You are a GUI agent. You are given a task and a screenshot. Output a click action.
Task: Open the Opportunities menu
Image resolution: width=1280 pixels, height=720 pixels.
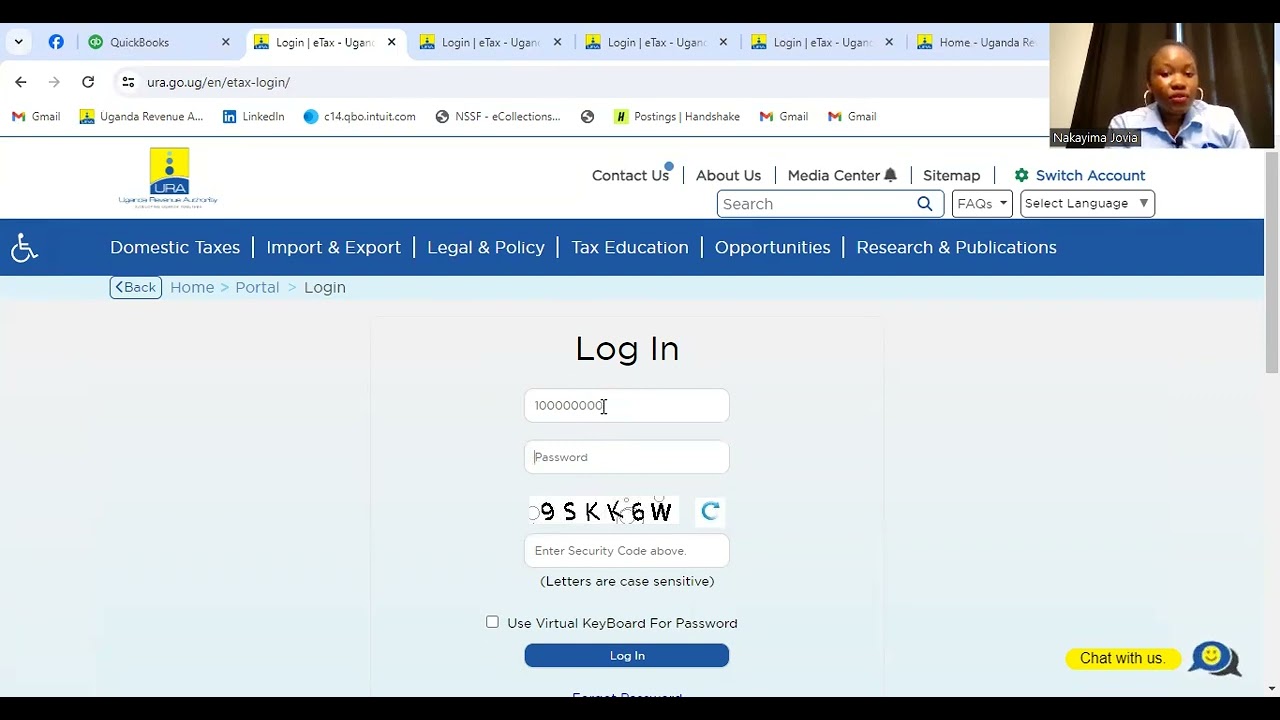click(772, 247)
